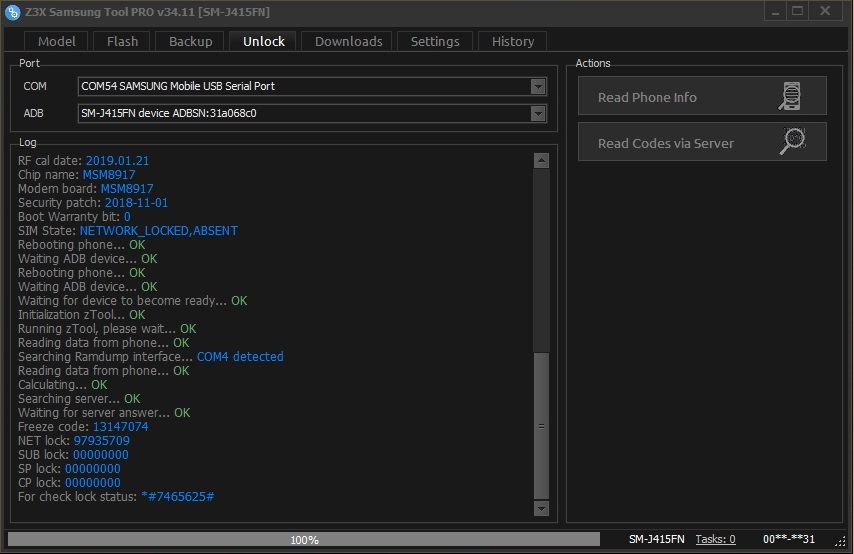
Task: Click the Security patch 2018-11-01 value
Action: pyautogui.click(x=136, y=203)
